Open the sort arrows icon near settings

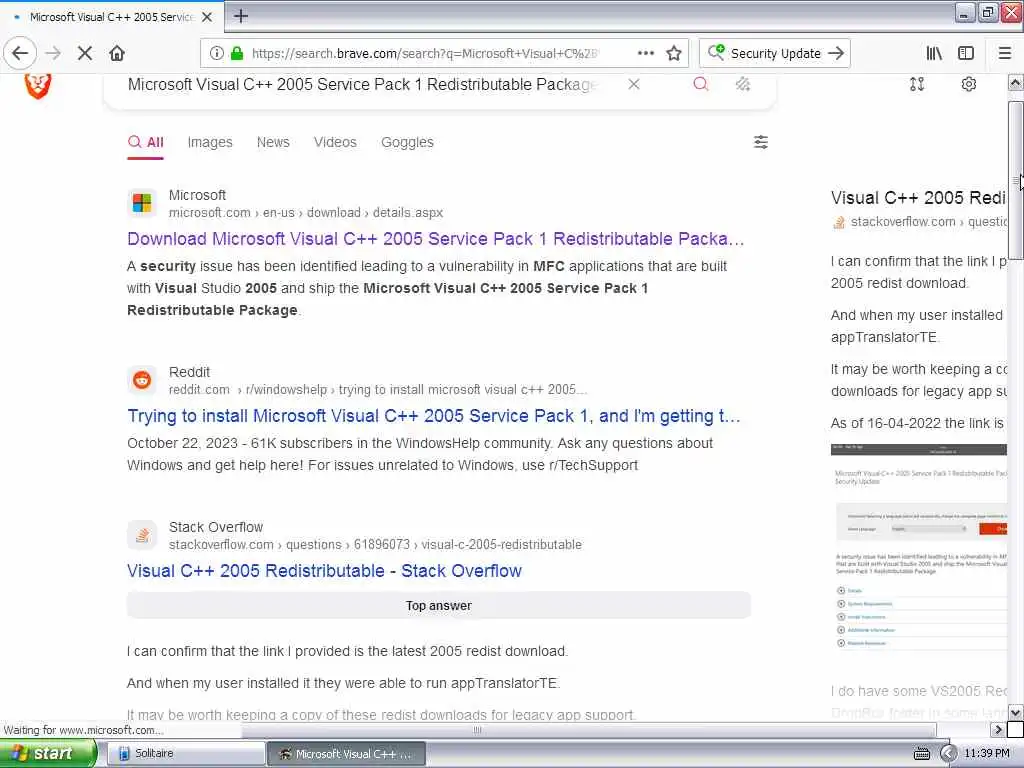(917, 84)
